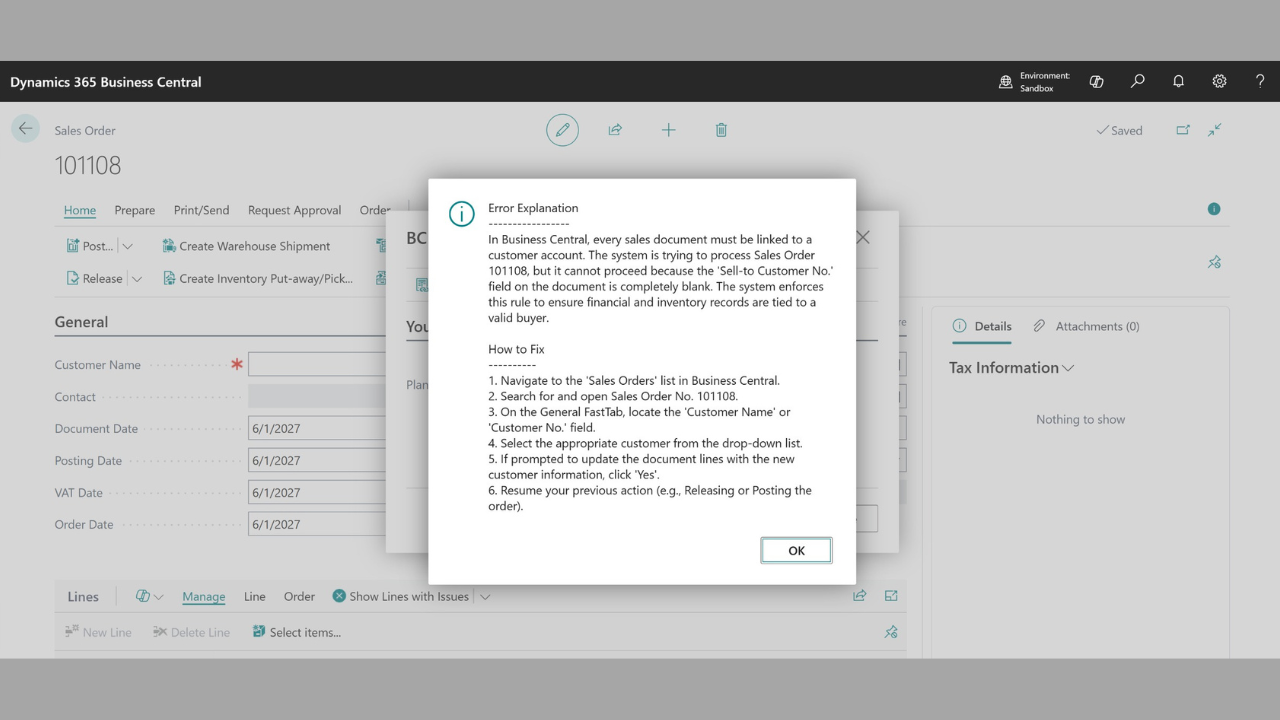This screenshot has height=720, width=1280.
Task: Open the search magnifier in the top bar
Action: (x=1138, y=82)
